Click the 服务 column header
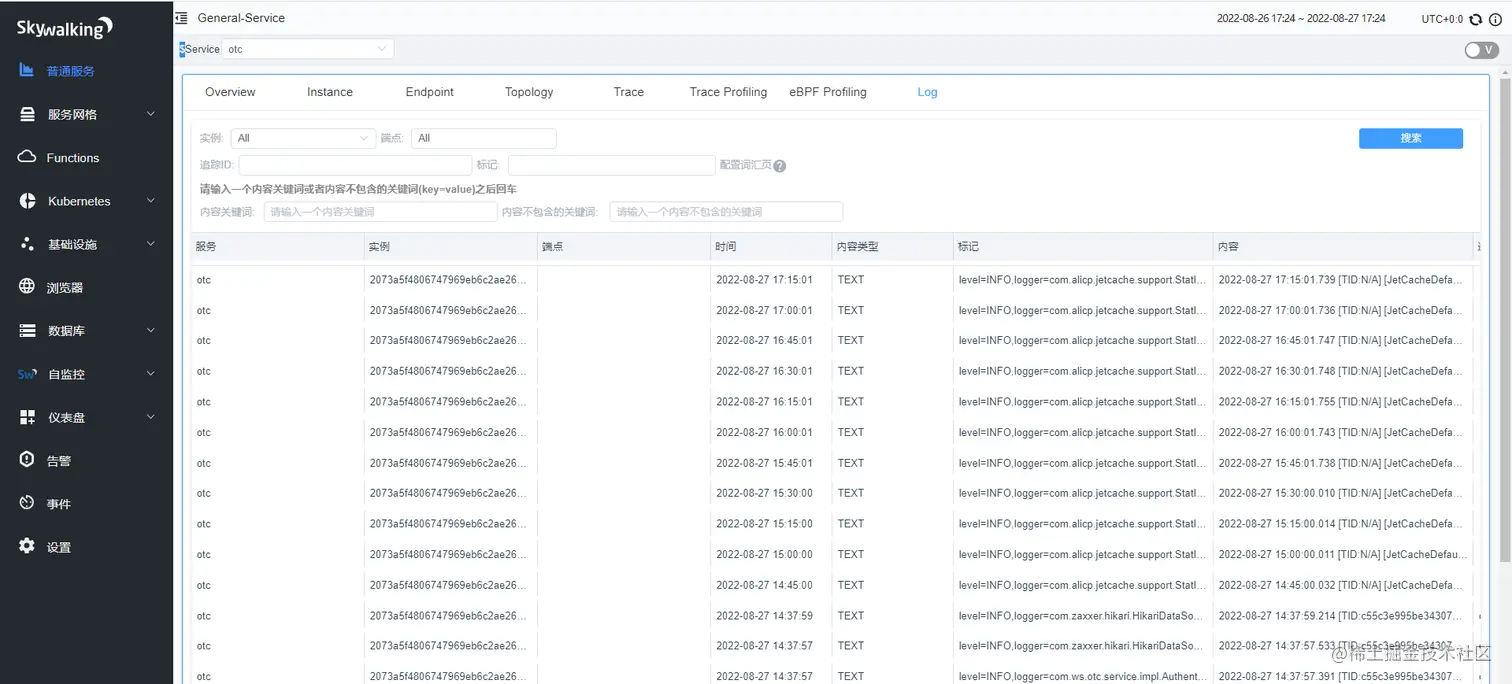The height and width of the screenshot is (684, 1512). 277,246
